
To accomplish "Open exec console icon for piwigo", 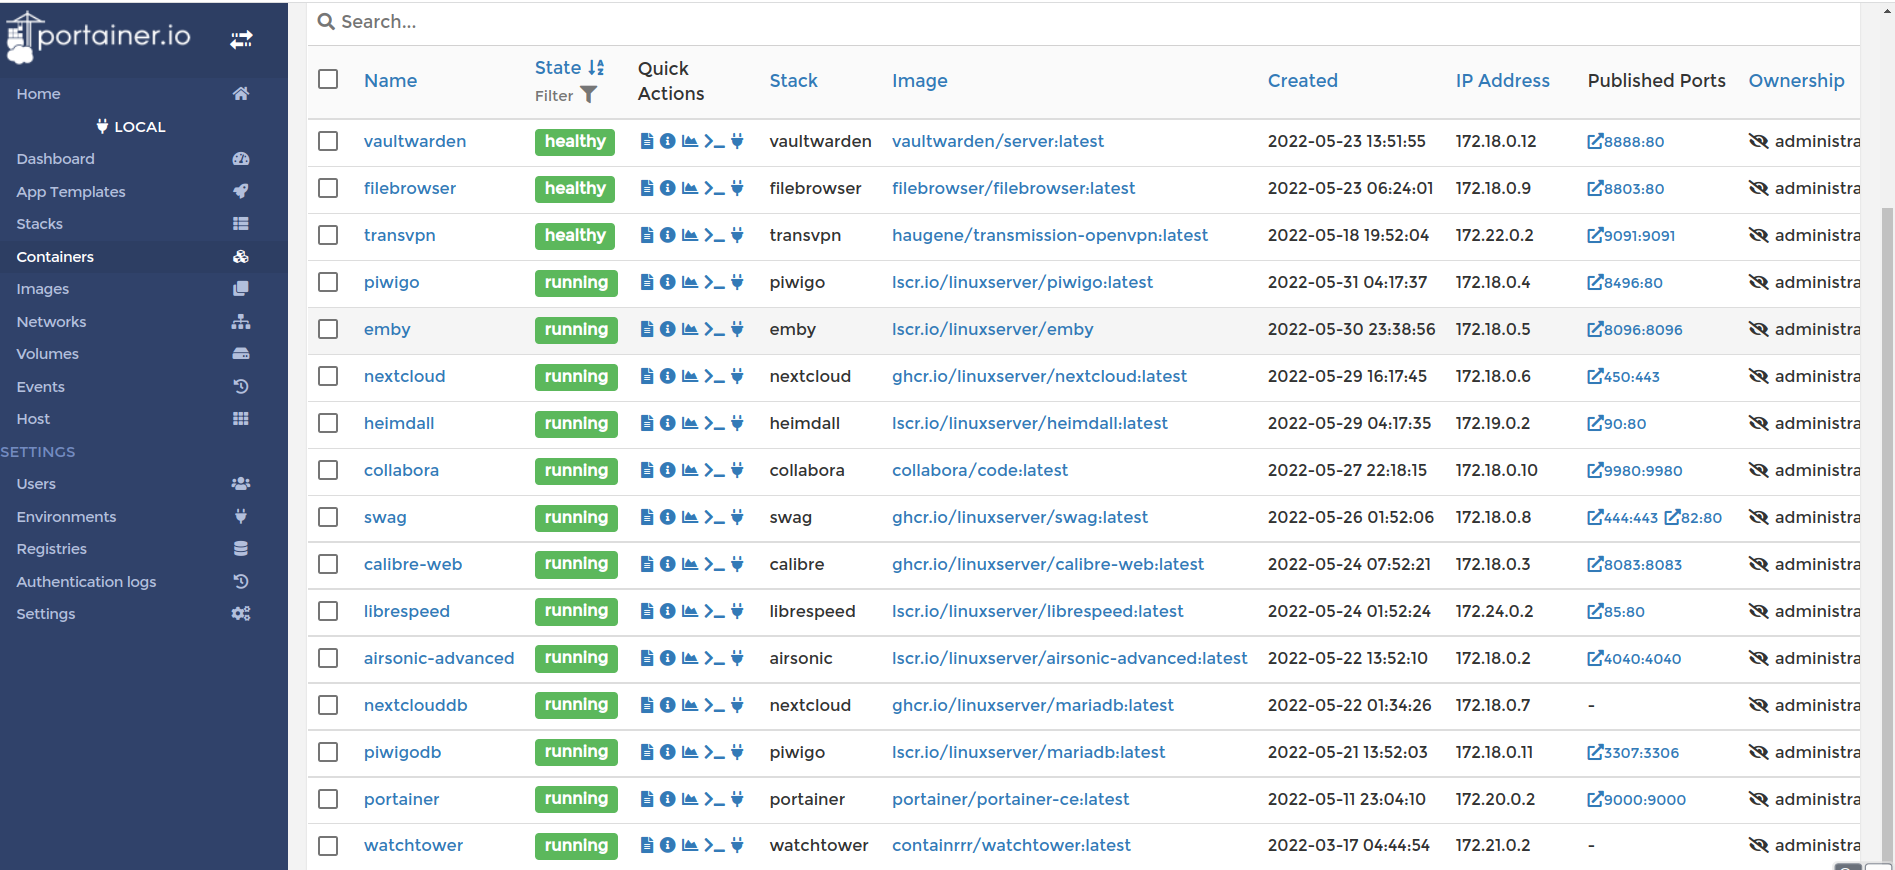I will click(x=714, y=282).
